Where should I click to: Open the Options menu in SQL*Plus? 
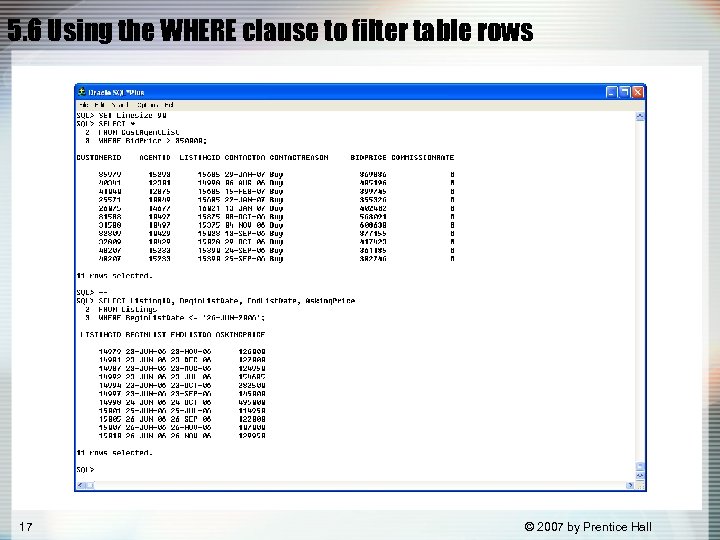pyautogui.click(x=147, y=105)
